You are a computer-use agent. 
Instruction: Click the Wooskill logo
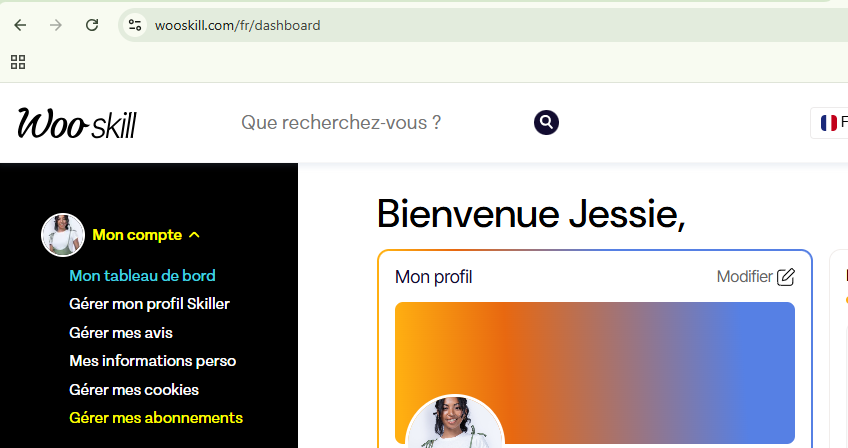[77, 123]
